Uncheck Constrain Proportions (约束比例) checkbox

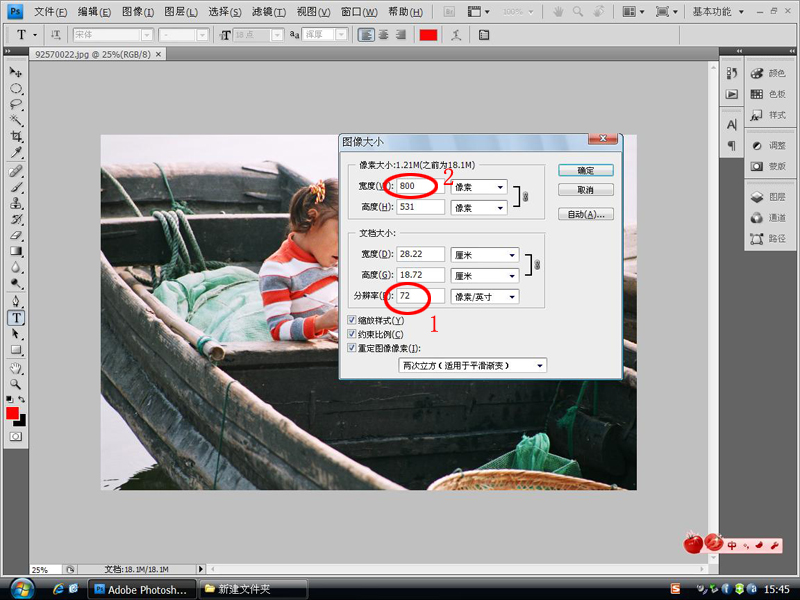350,334
